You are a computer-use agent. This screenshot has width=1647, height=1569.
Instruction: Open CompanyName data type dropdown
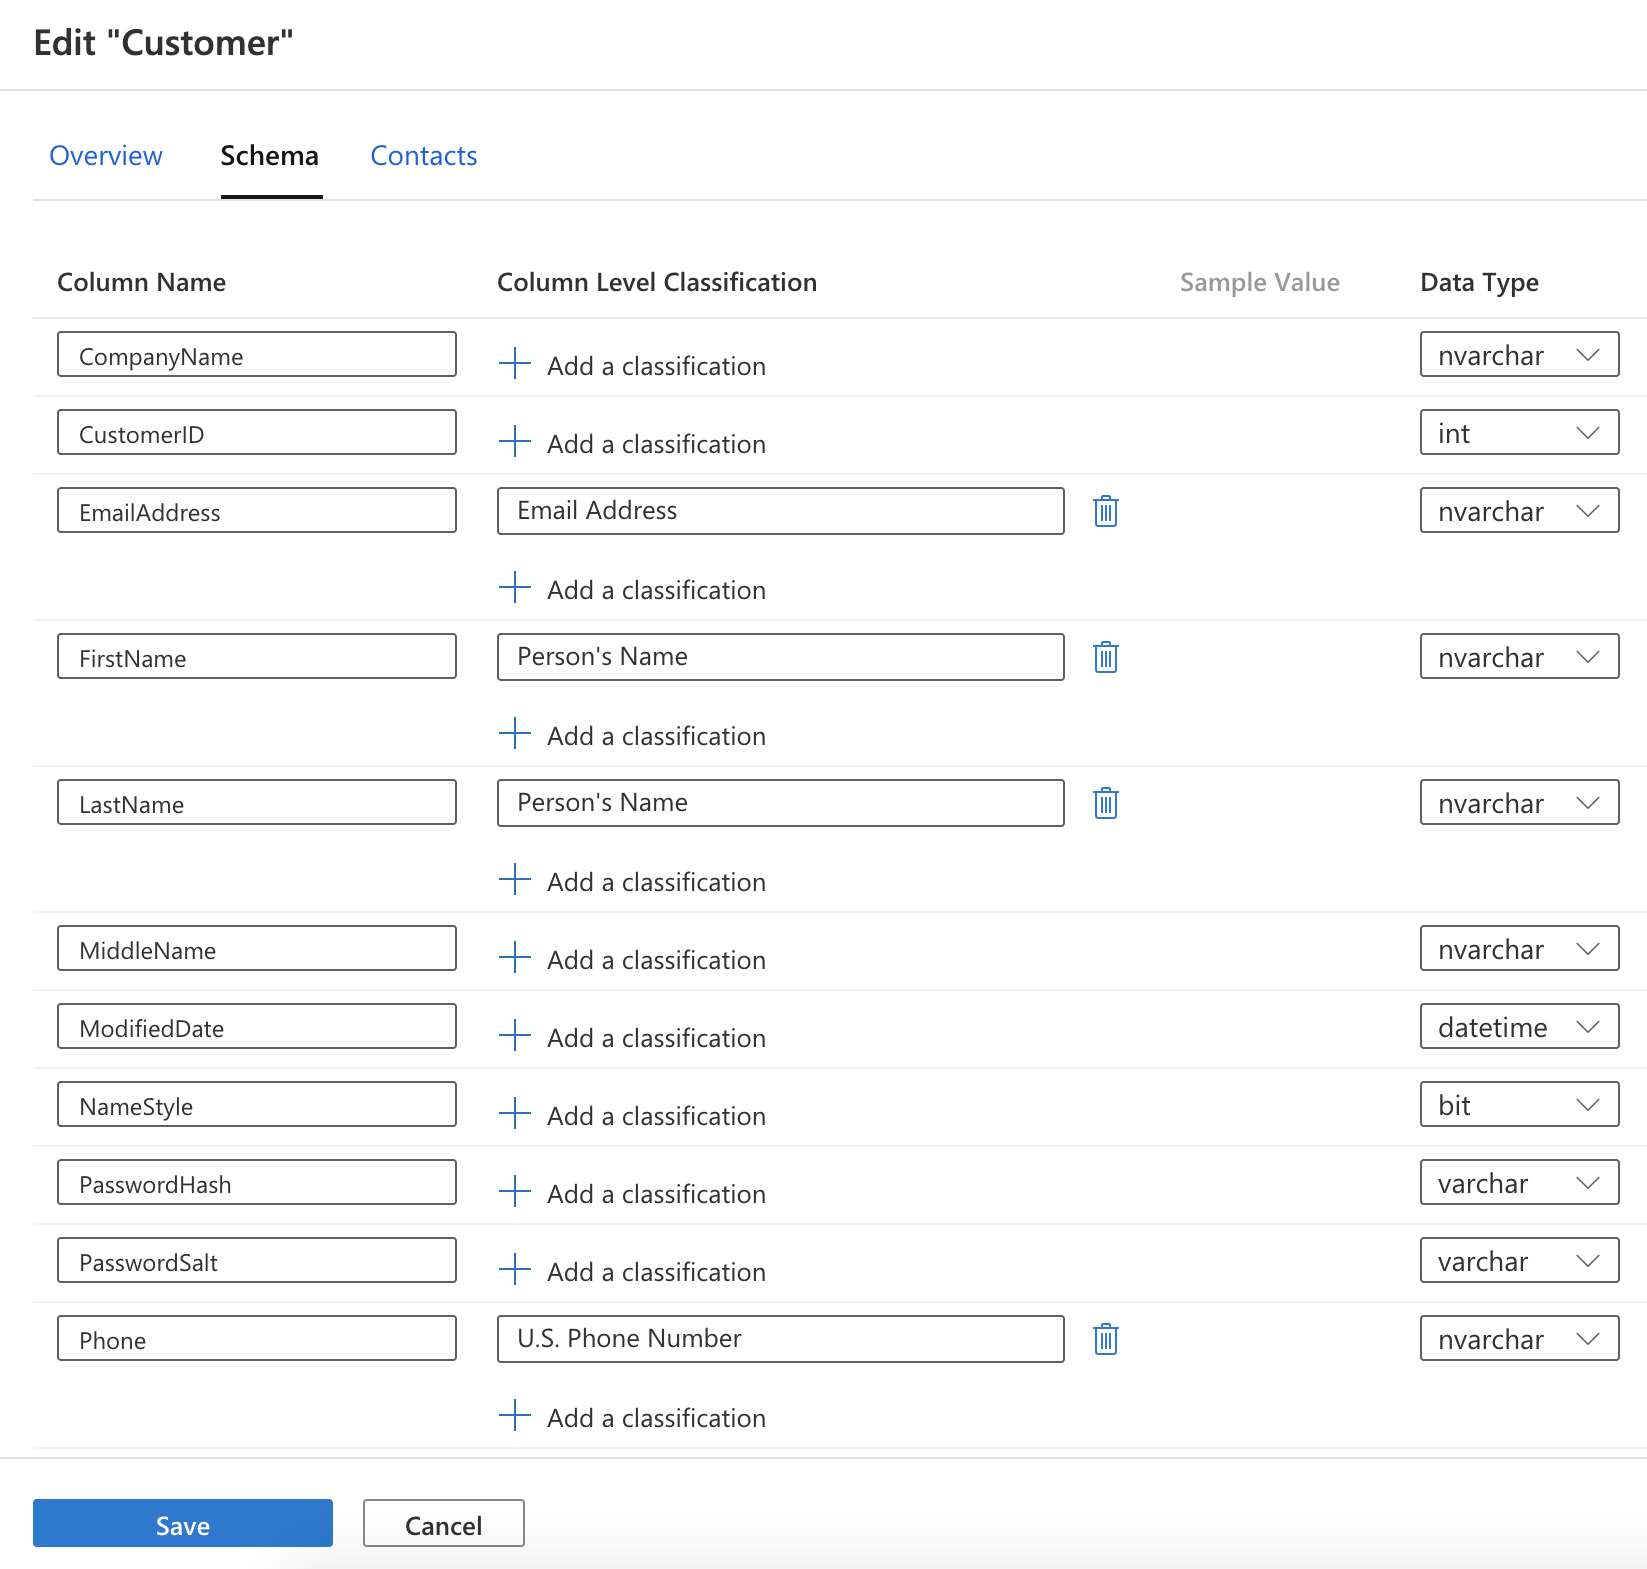(x=1518, y=355)
